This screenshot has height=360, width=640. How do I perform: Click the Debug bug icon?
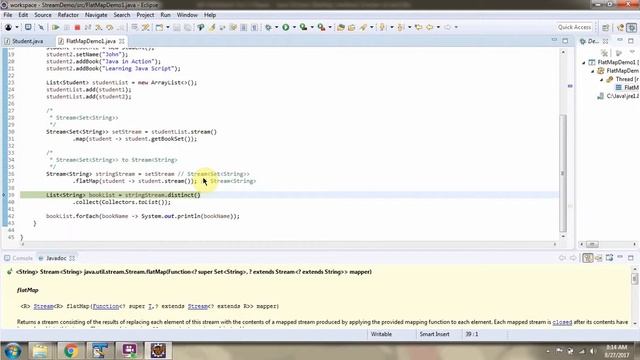tap(268, 27)
